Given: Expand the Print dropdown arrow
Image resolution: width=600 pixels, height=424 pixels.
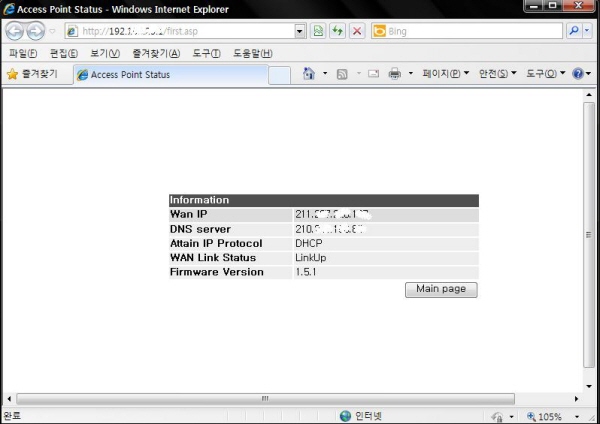Looking at the screenshot, I should [x=411, y=73].
